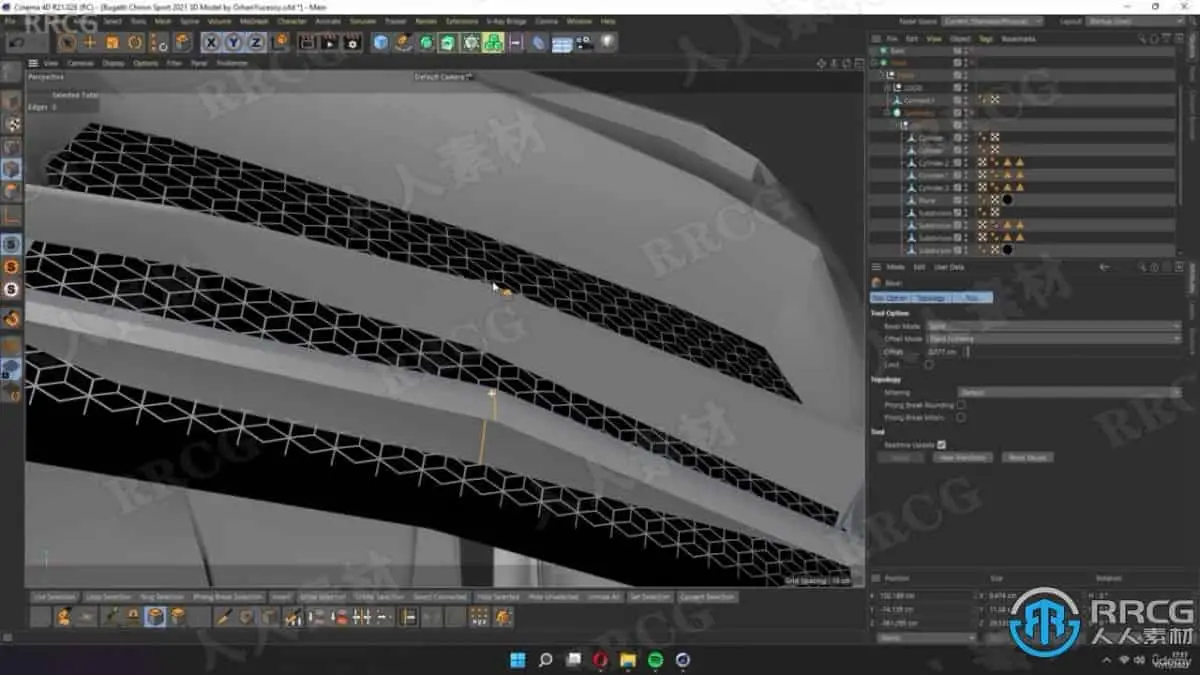Select the Rotate tool icon

pos(135,42)
